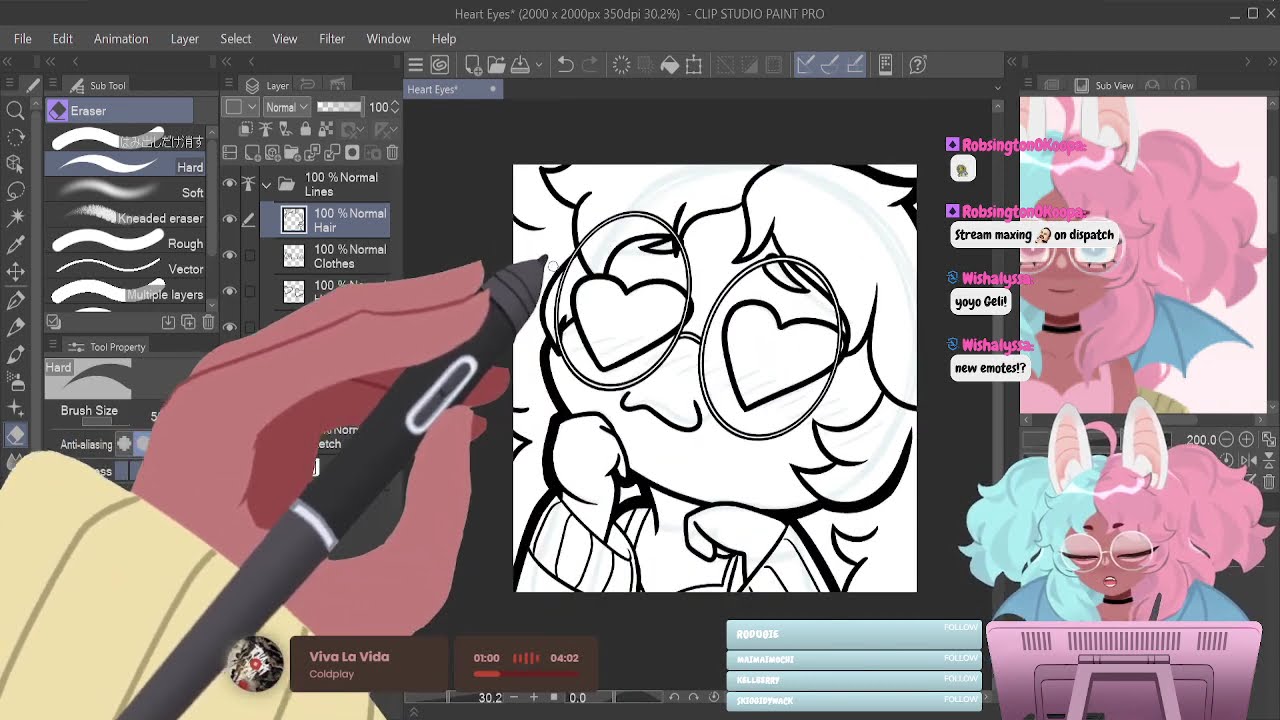Open the smartphone connection icon

(x=885, y=65)
